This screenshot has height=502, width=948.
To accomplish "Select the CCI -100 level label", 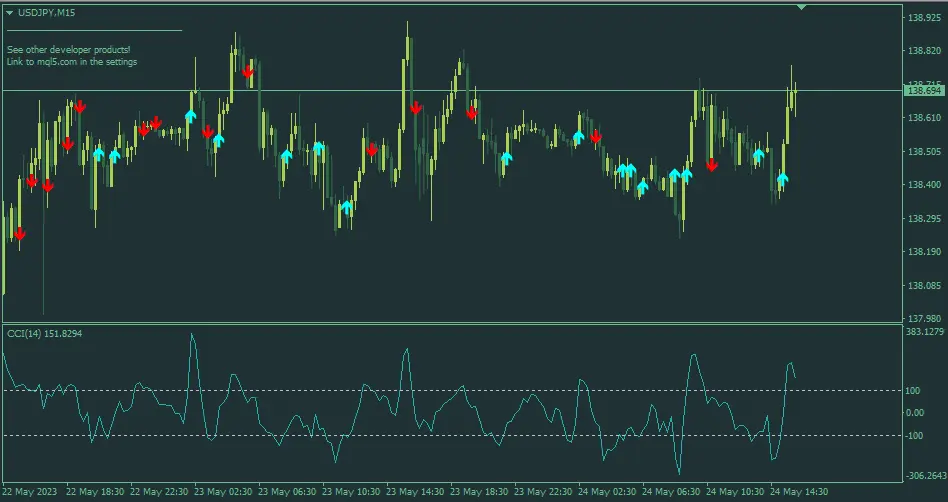I will 914,435.
